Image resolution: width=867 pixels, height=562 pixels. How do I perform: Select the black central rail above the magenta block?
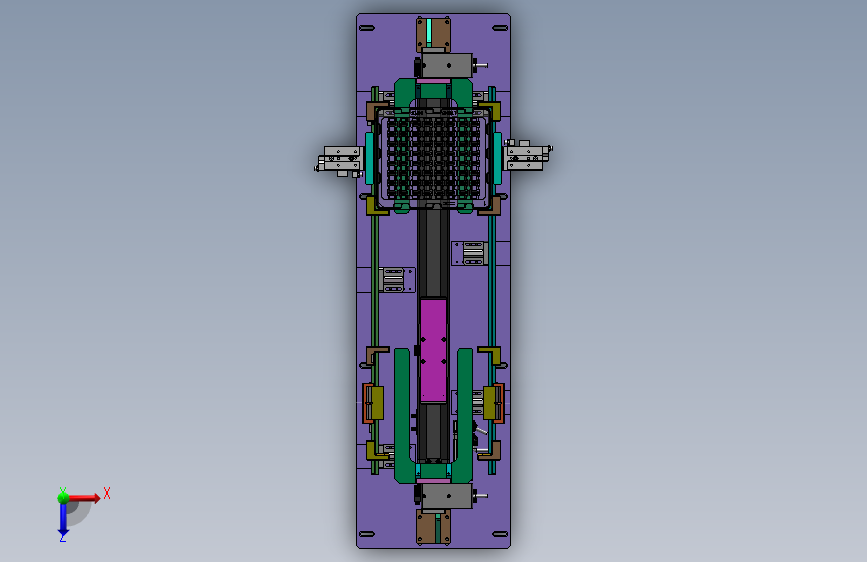[x=434, y=253]
